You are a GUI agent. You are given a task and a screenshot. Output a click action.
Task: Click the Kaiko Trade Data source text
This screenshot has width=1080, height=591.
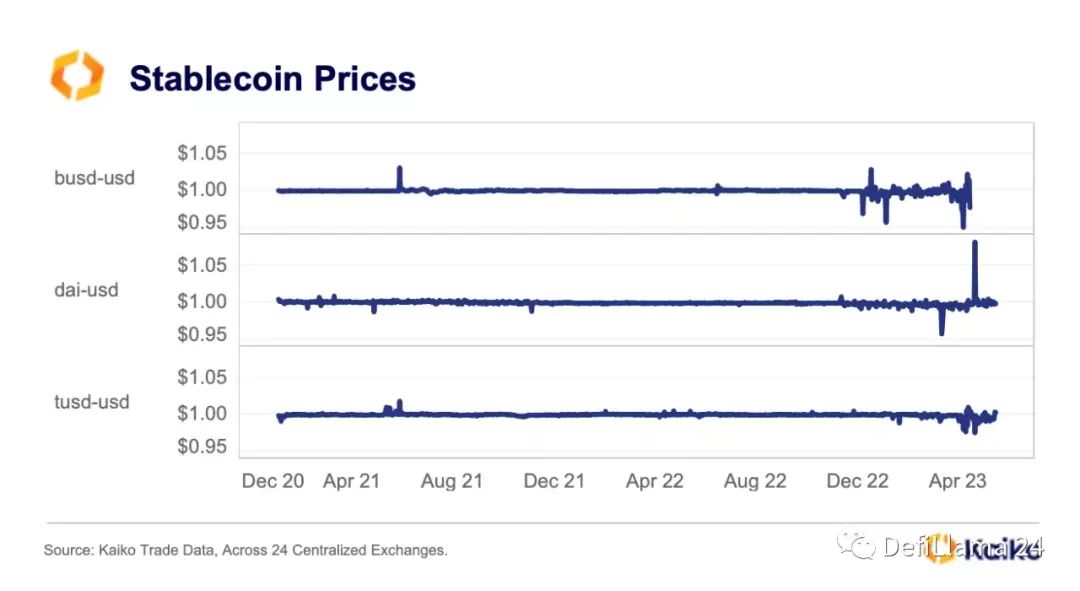point(245,550)
